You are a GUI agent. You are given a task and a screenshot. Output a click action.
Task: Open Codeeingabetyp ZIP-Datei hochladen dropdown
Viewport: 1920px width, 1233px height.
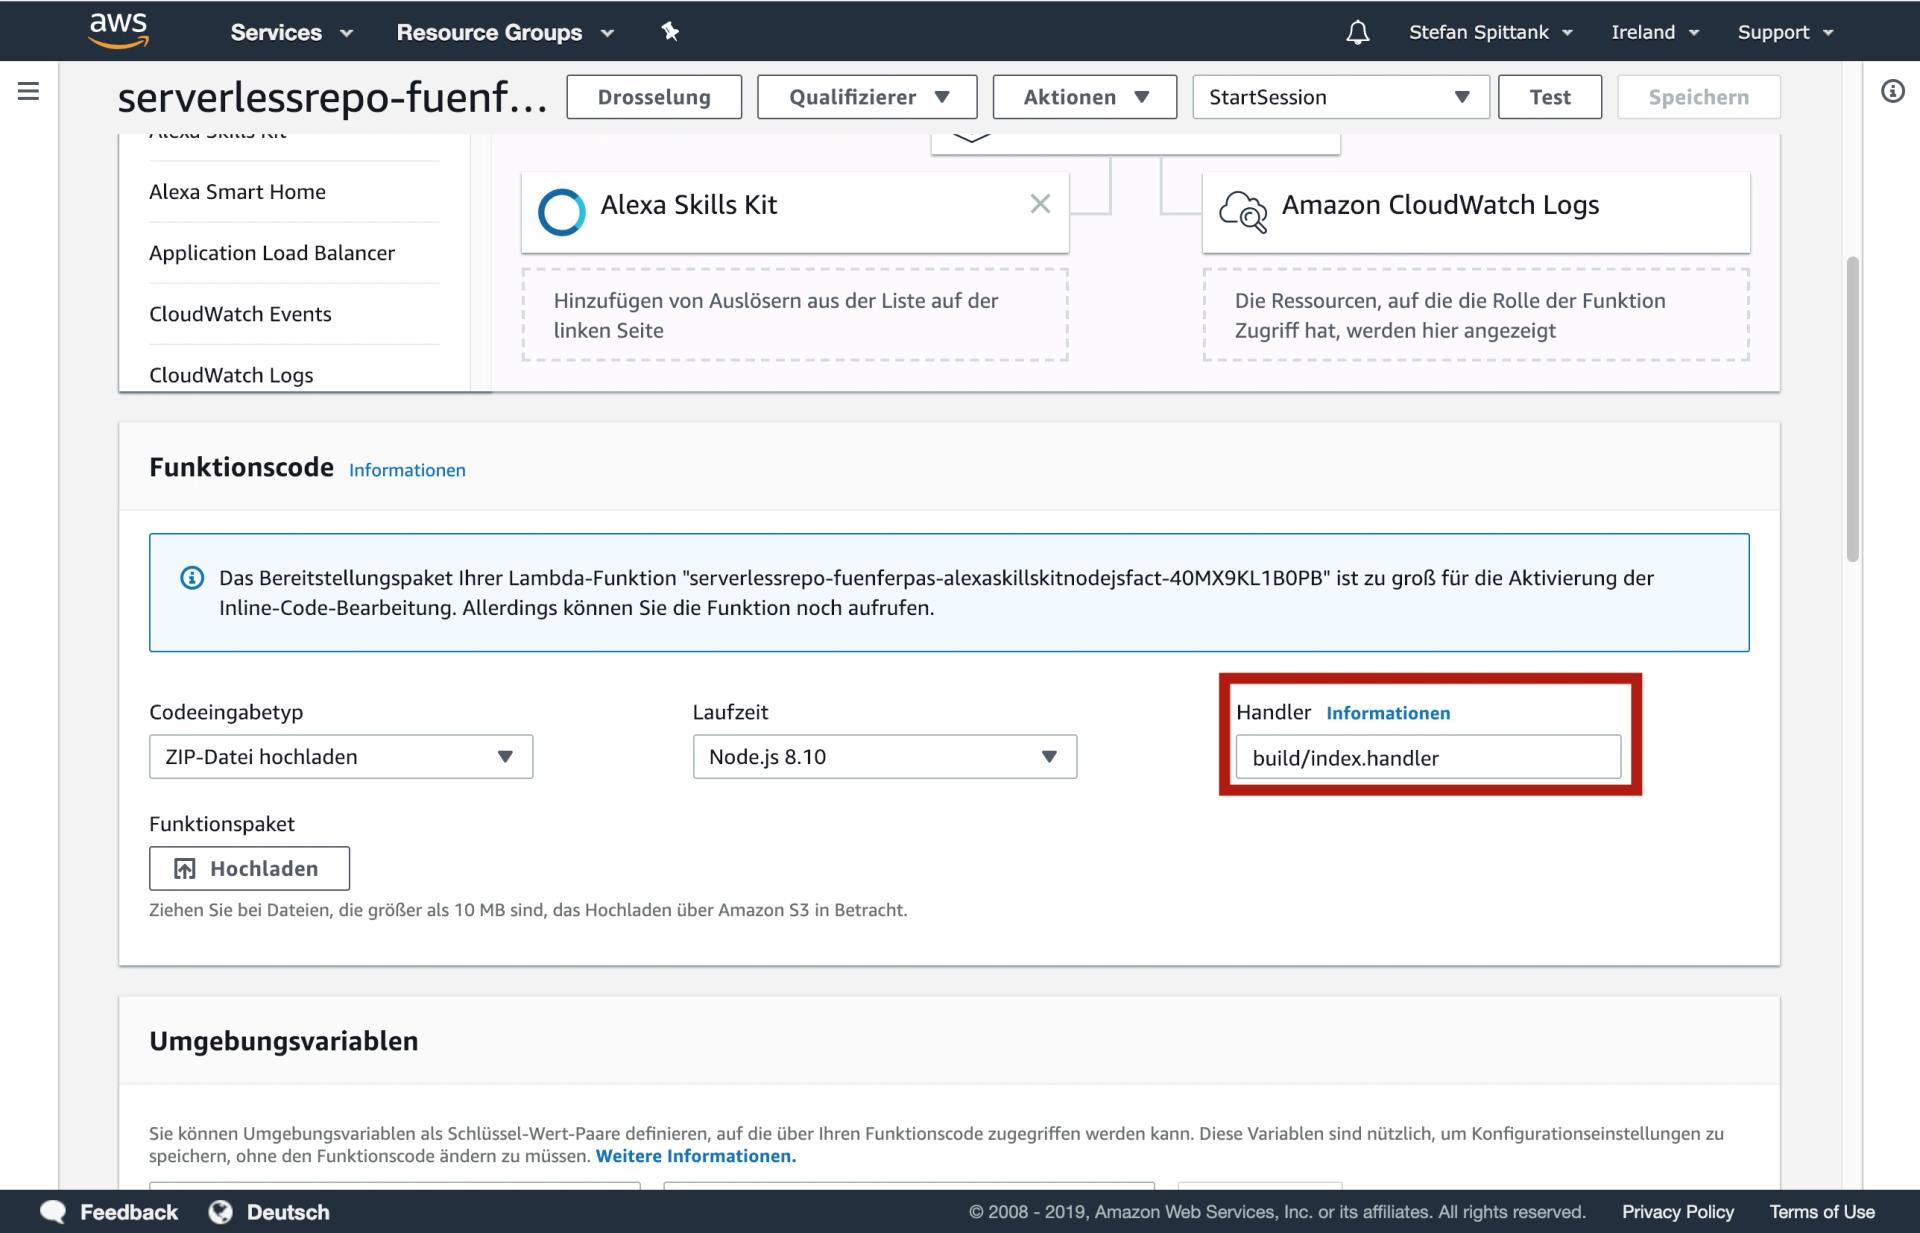tap(340, 757)
